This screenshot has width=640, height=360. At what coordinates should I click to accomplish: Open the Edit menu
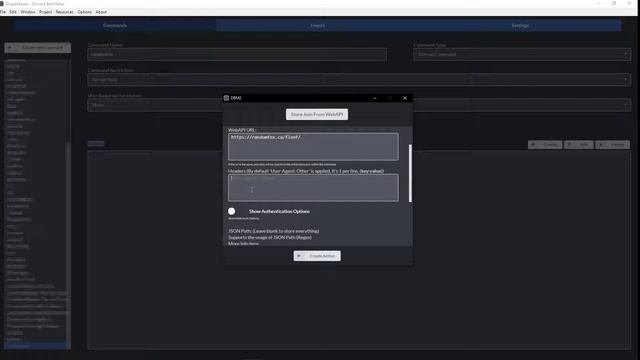point(13,12)
